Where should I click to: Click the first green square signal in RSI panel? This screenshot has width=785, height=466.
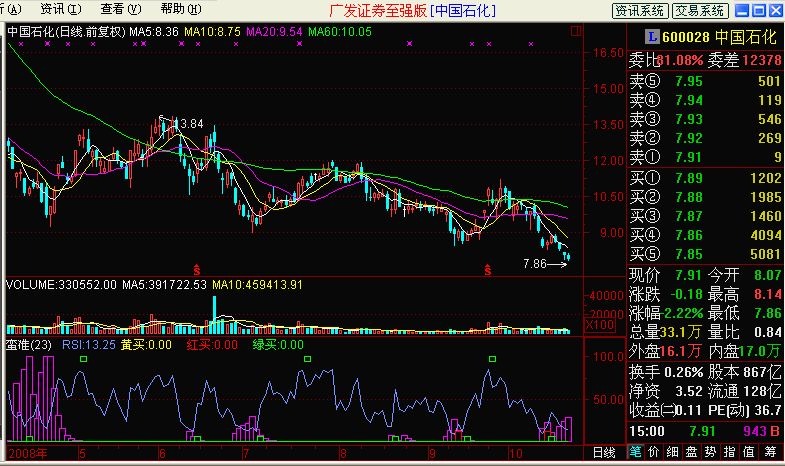coord(83,359)
